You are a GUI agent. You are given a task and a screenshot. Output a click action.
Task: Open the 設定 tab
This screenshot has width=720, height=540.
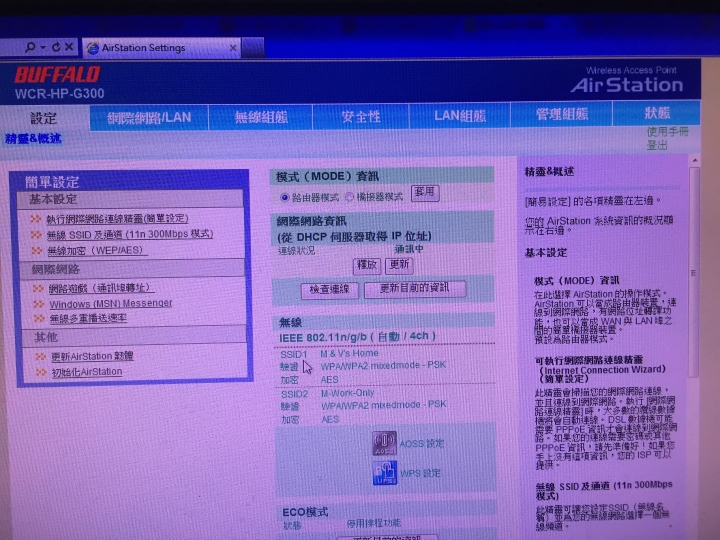coord(44,118)
